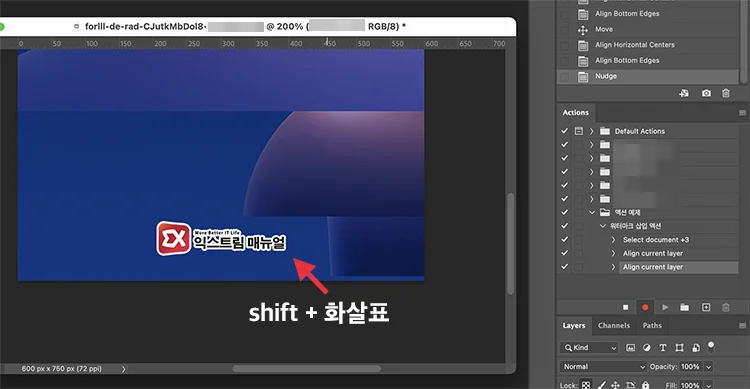Click prevent artboard auto-nesting lock icon
The width and height of the screenshot is (750, 389).
click(x=630, y=385)
